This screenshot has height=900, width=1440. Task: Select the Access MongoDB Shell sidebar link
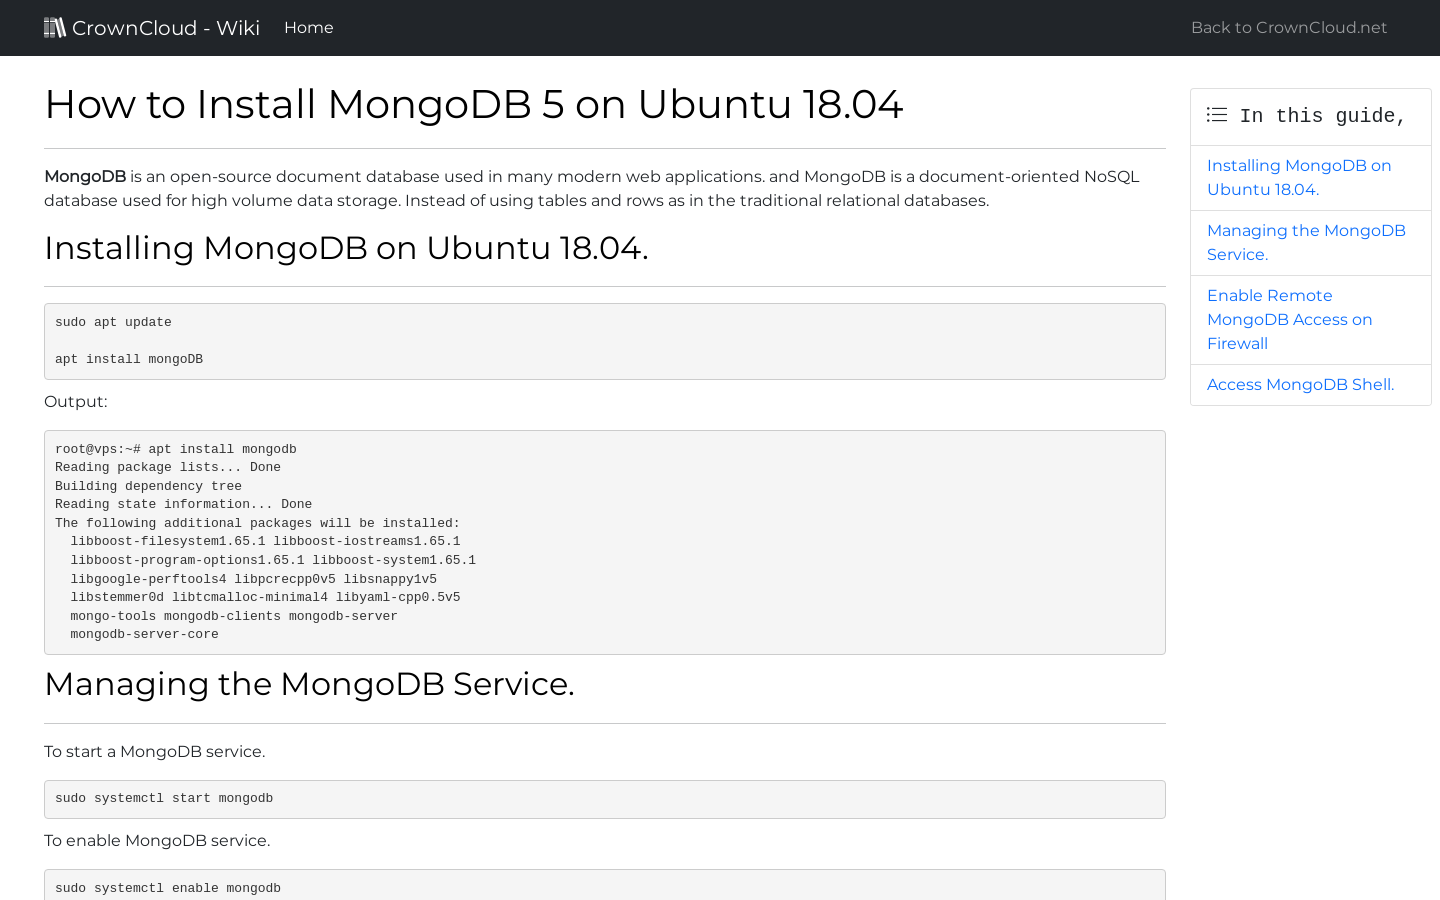pyautogui.click(x=1300, y=385)
